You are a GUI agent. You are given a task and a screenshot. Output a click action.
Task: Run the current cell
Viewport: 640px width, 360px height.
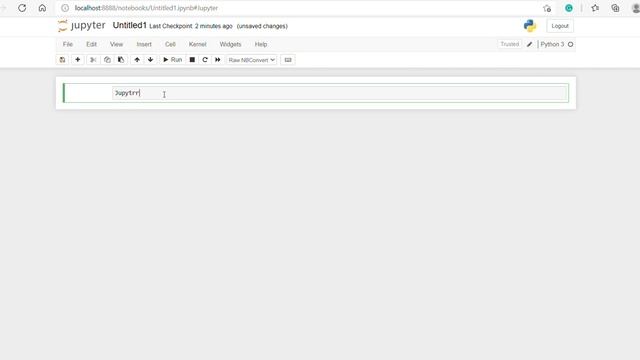point(172,60)
